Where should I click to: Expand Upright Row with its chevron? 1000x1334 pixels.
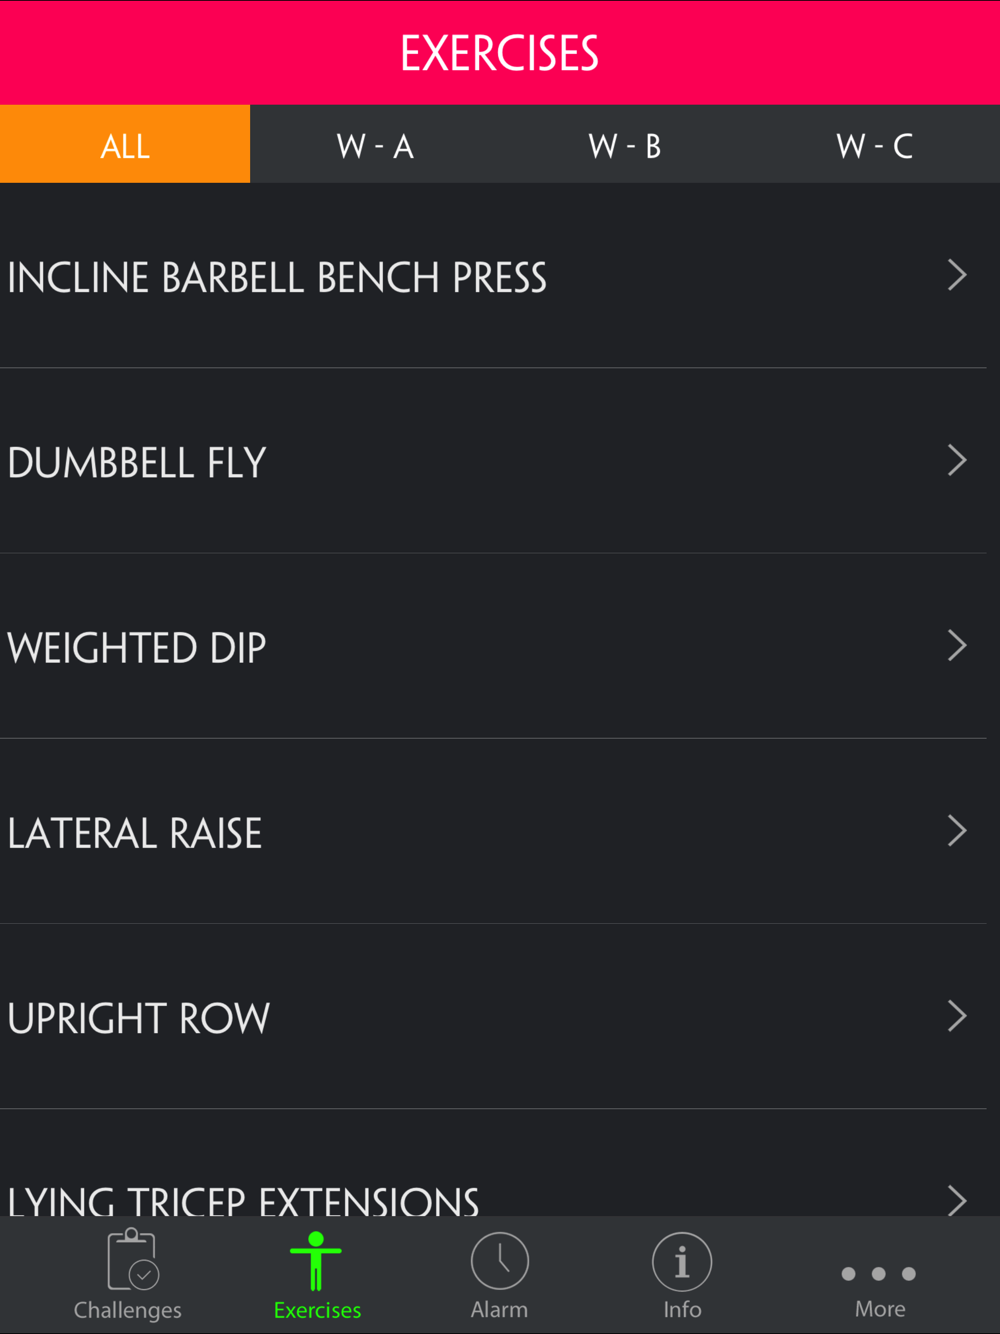(x=957, y=1016)
